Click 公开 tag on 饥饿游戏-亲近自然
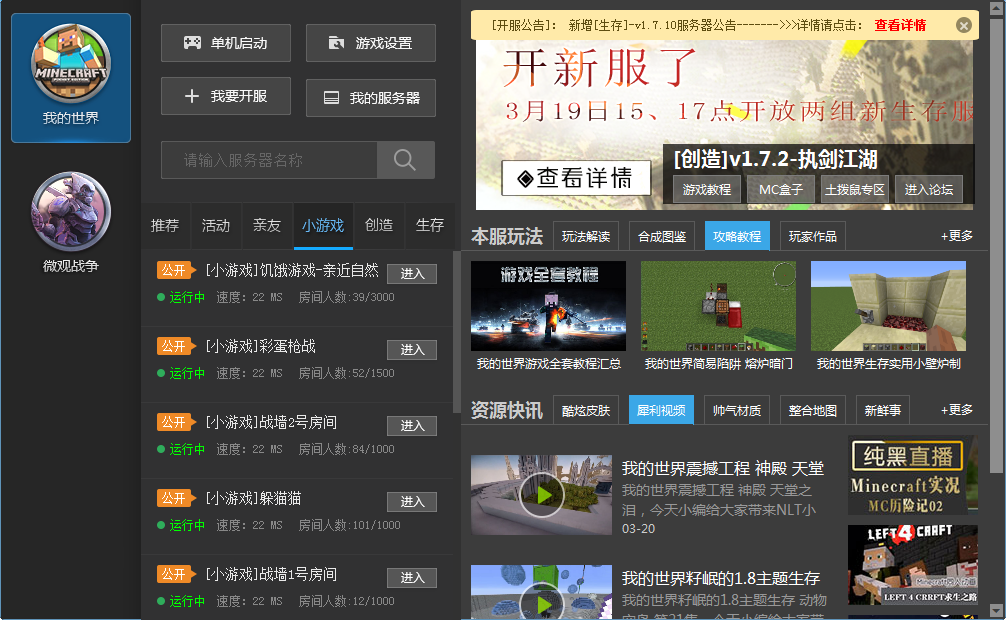1006x620 pixels. [175, 270]
